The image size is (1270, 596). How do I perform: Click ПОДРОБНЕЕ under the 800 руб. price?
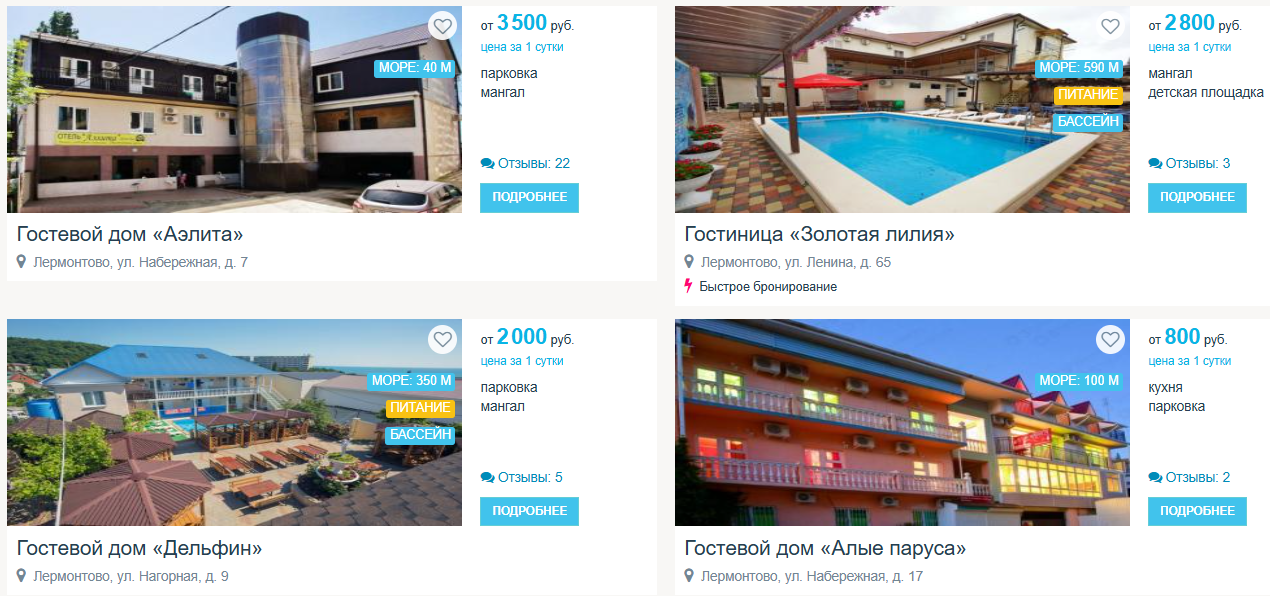pyautogui.click(x=1197, y=511)
